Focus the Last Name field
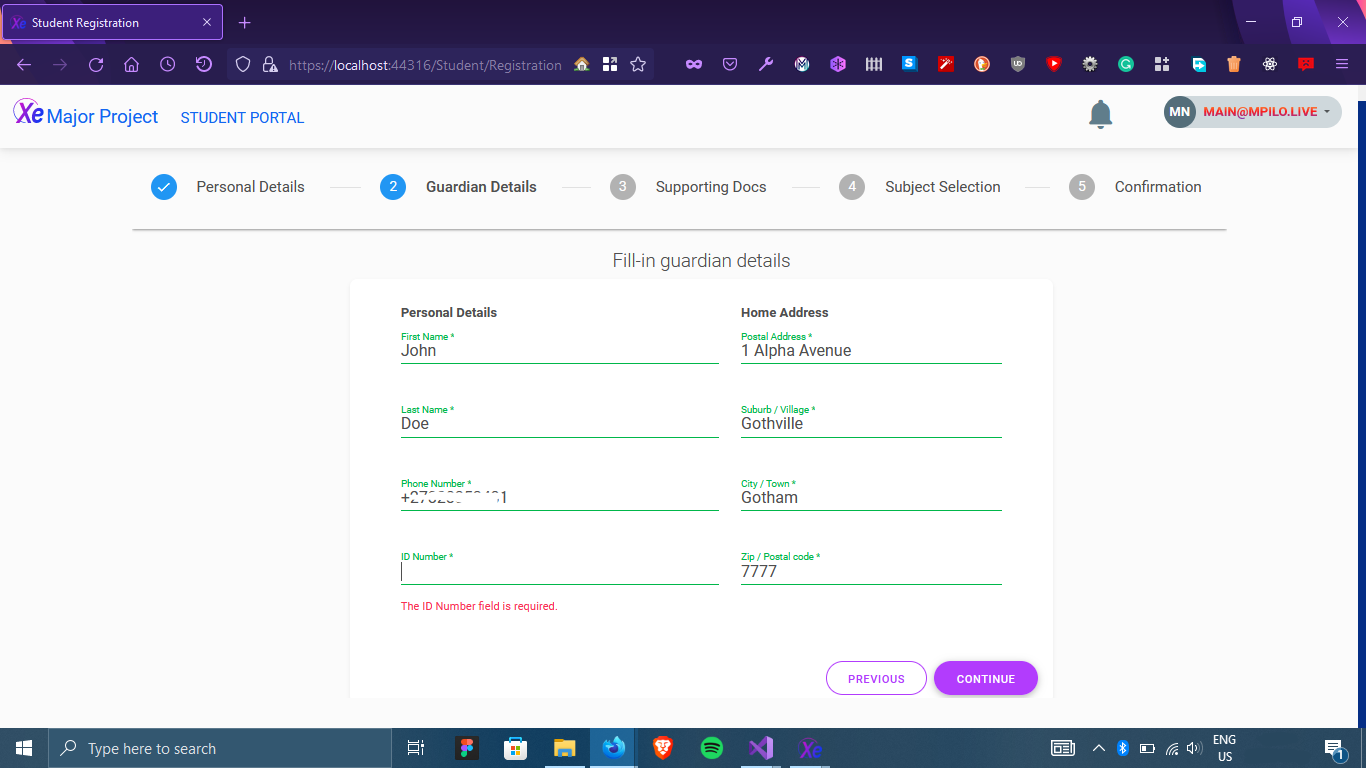 pos(560,424)
